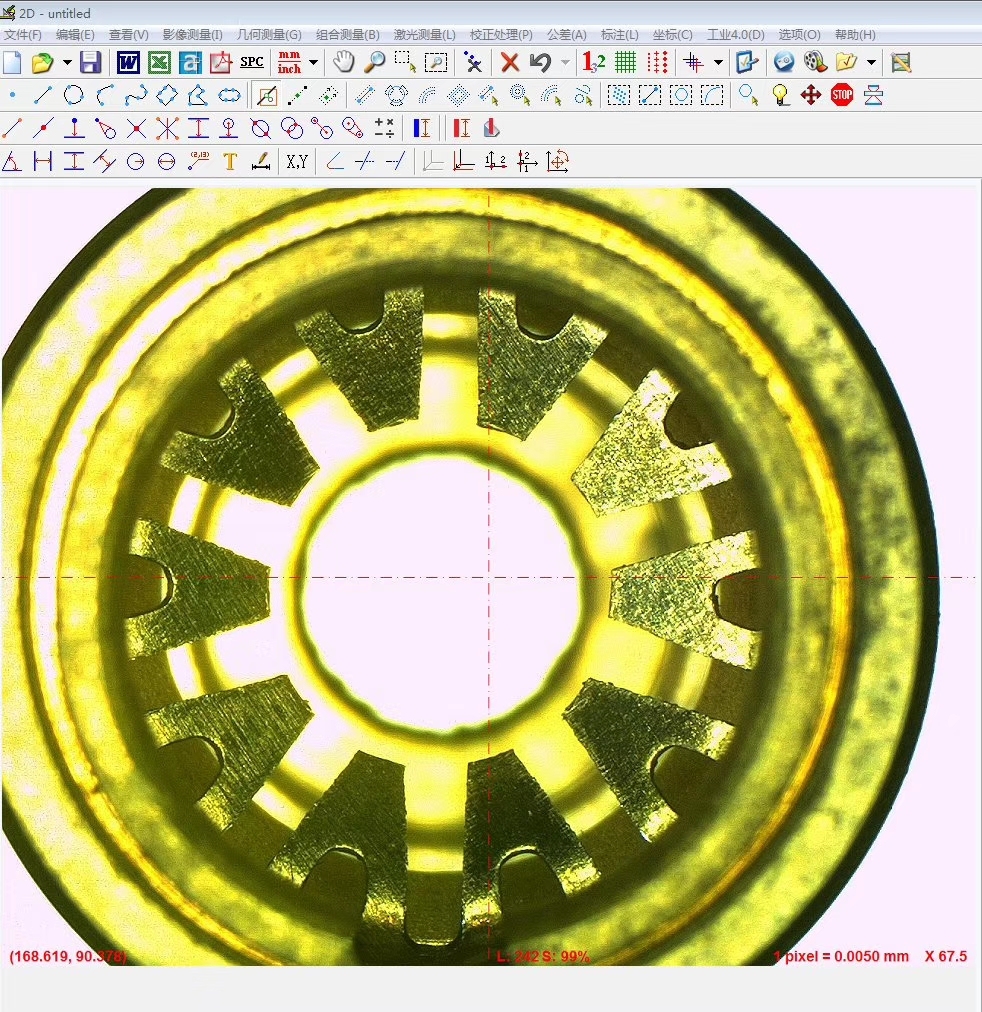The image size is (982, 1012).
Task: Open the 影像测量(I) menu
Action: pos(193,35)
